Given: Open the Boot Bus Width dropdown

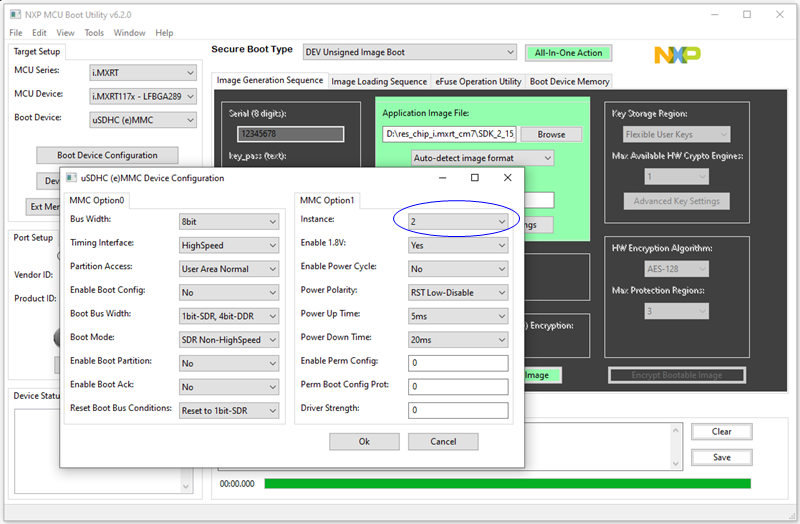Looking at the screenshot, I should tap(229, 316).
